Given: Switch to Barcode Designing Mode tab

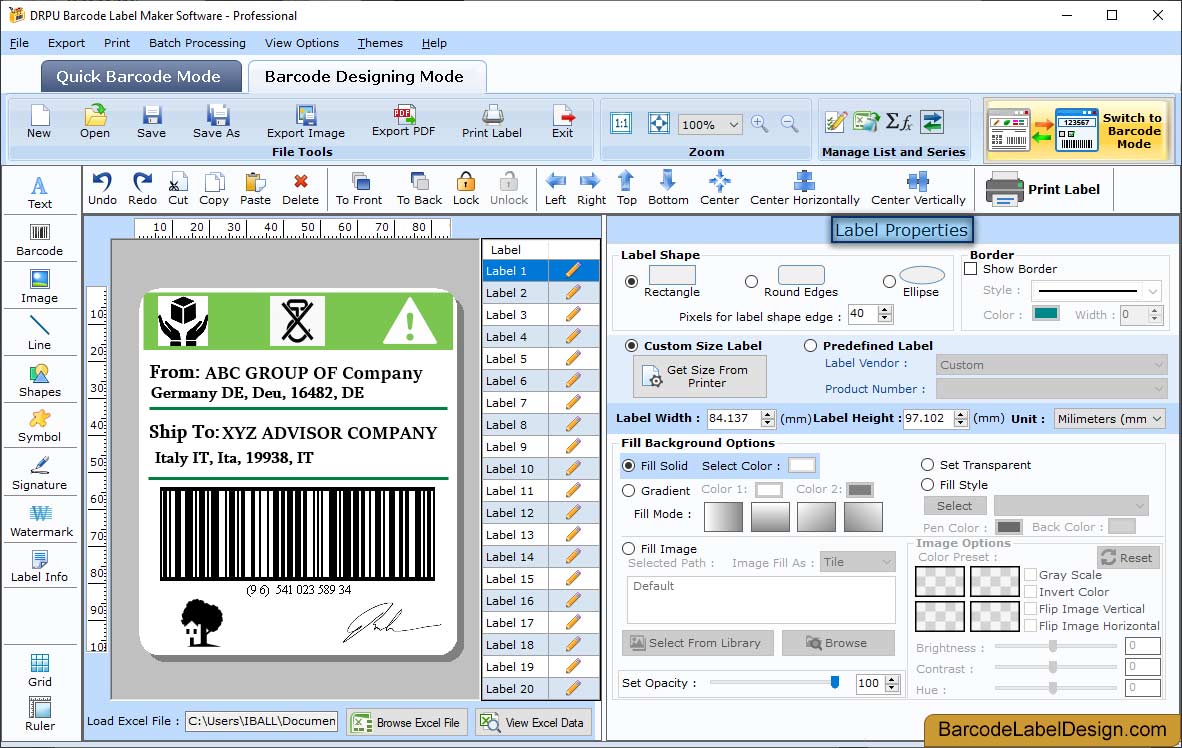Looking at the screenshot, I should (366, 76).
